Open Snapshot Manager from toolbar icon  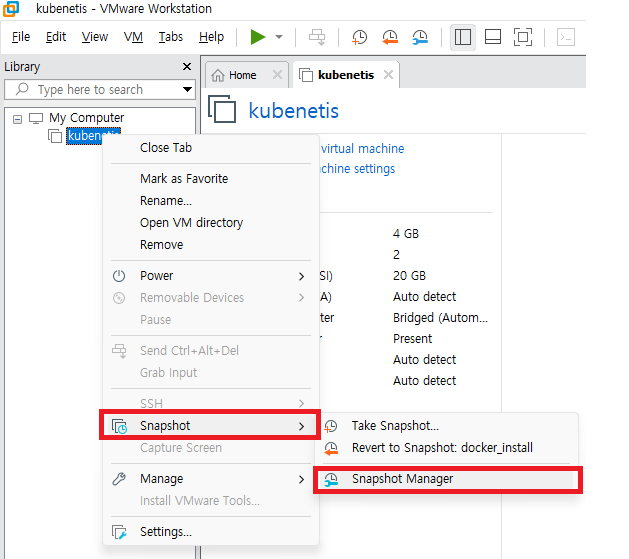[420, 37]
